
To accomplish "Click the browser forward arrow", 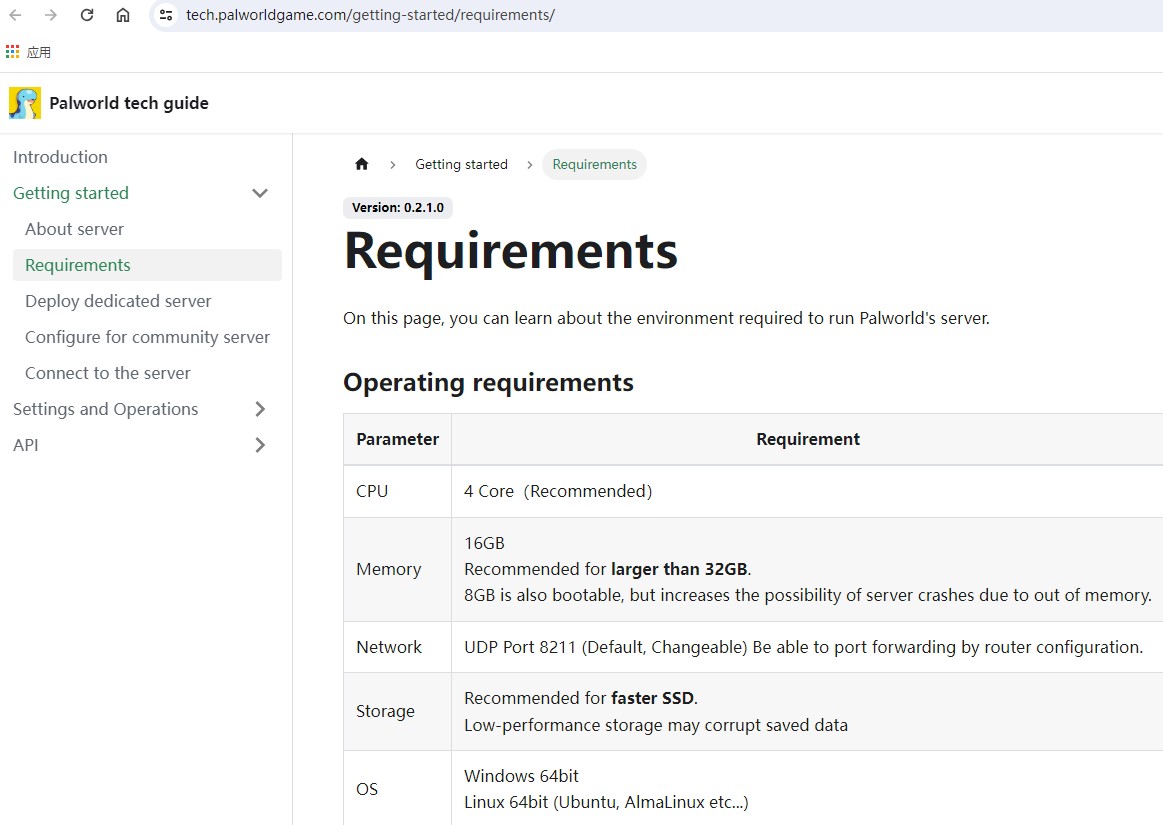I will point(51,15).
